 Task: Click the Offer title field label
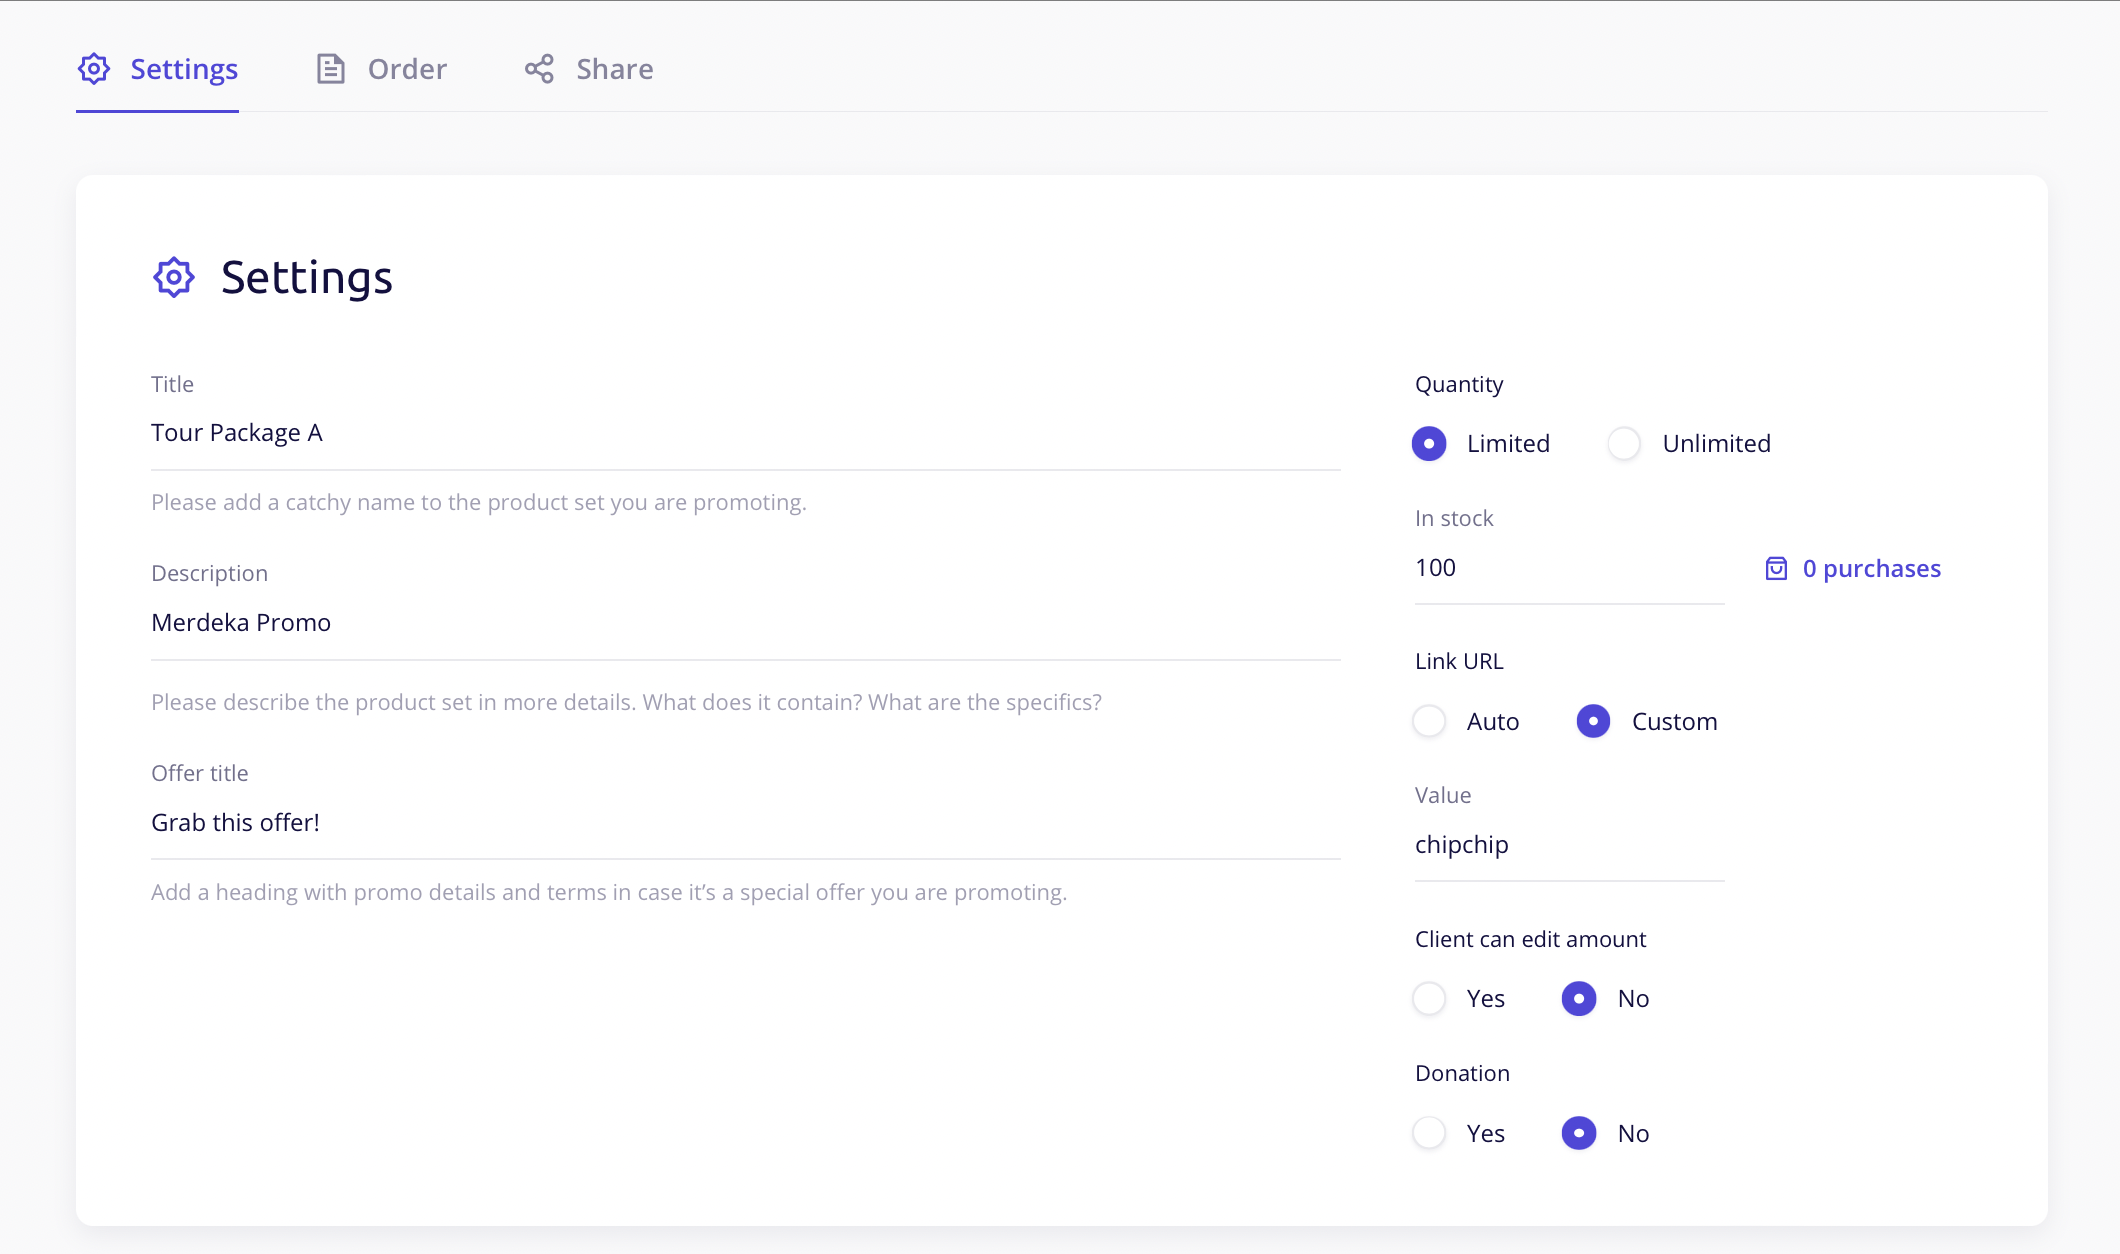(x=199, y=773)
